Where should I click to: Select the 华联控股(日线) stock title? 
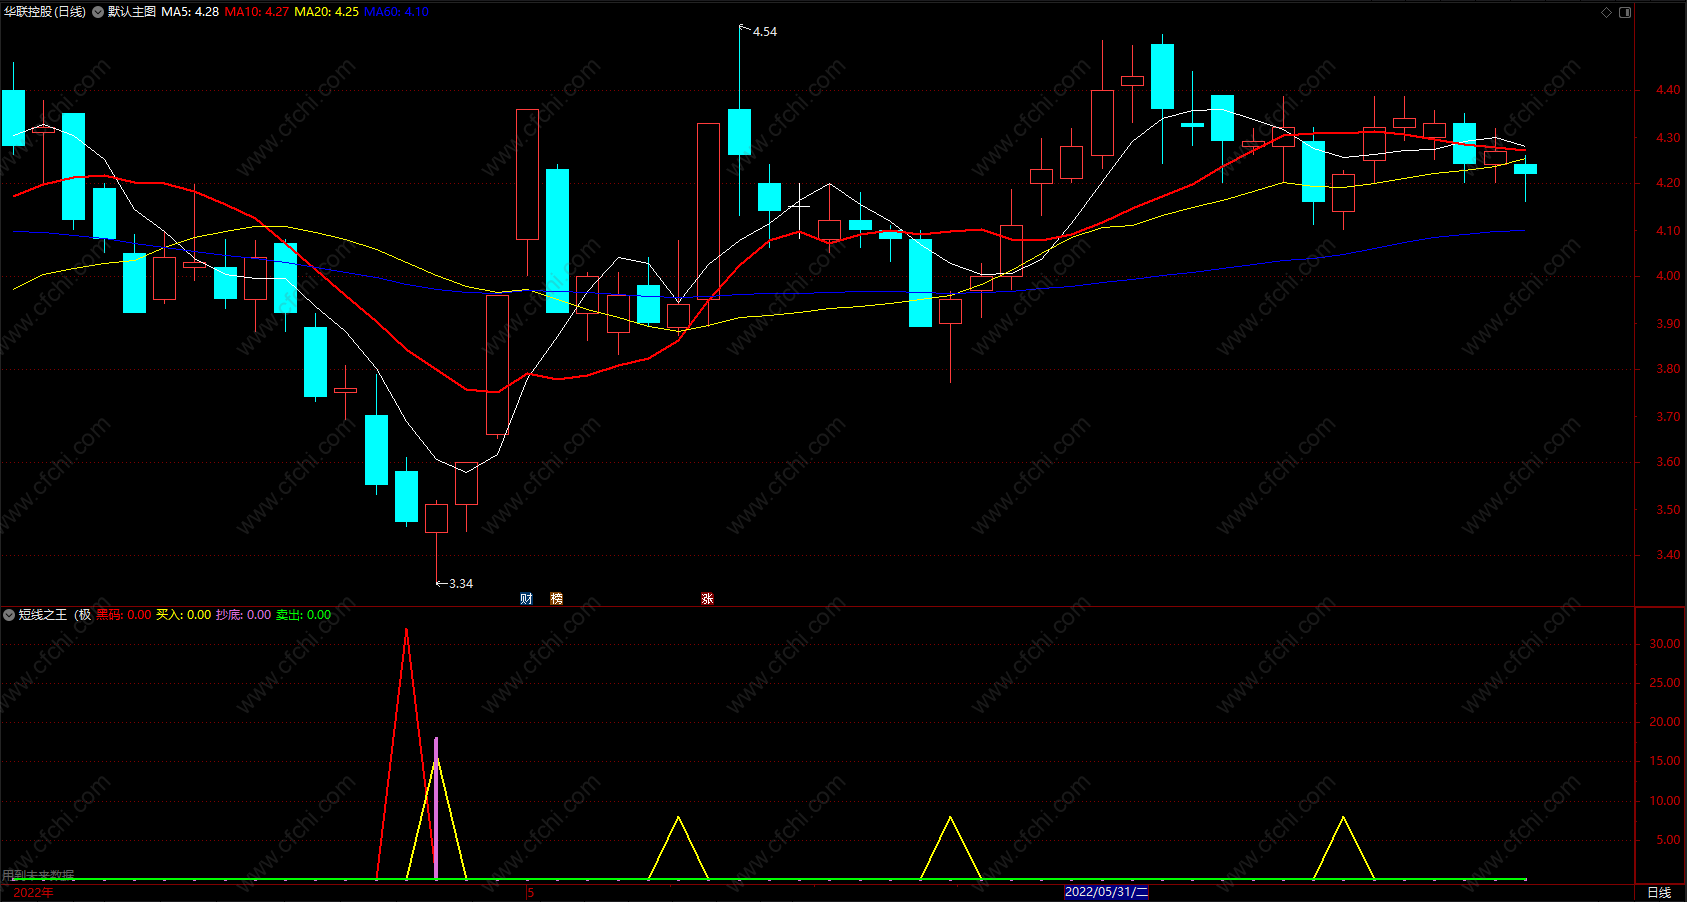pos(45,12)
